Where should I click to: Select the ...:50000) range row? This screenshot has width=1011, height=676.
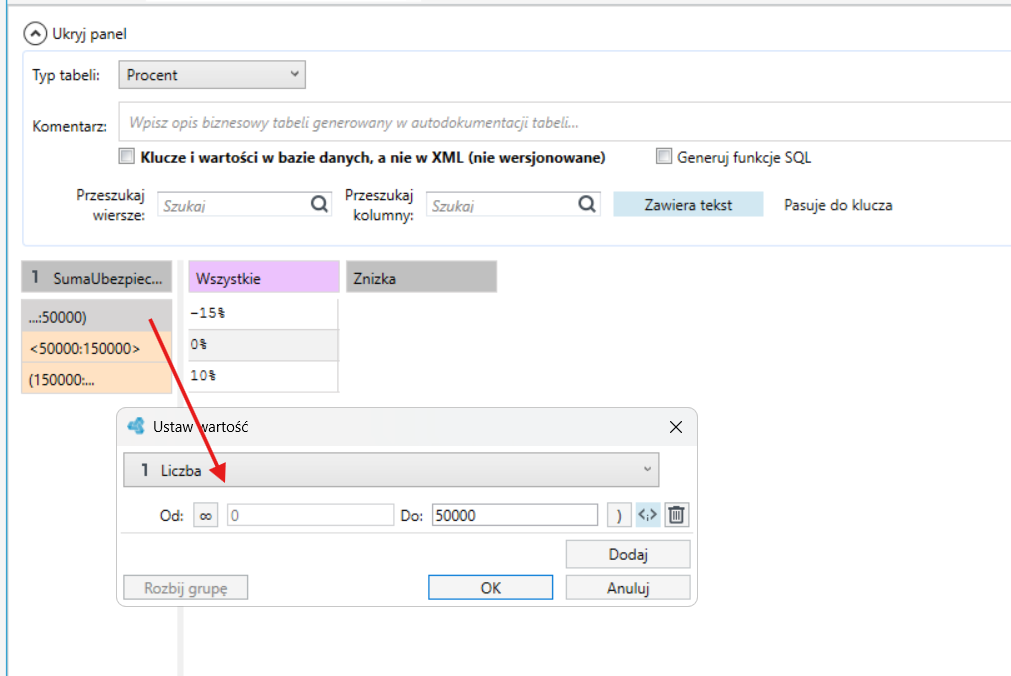click(x=97, y=316)
